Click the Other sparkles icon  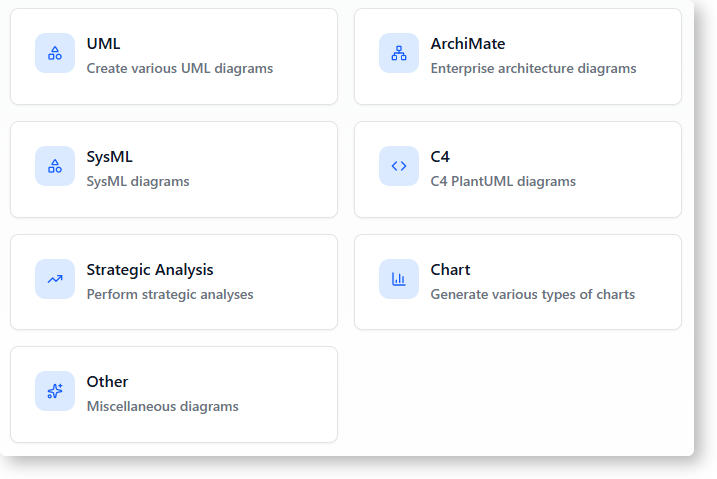55,391
